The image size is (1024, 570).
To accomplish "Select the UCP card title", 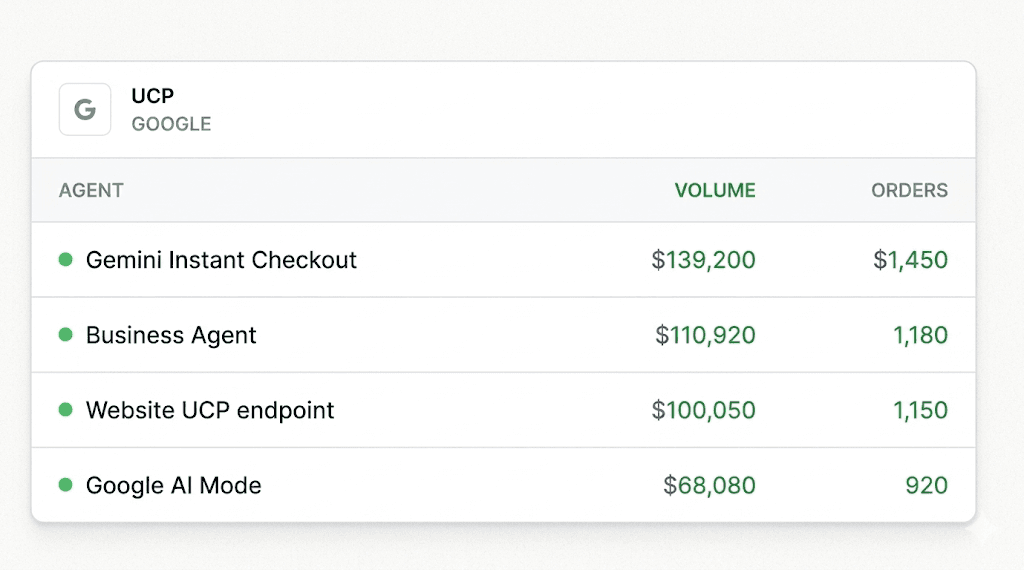I will [153, 96].
